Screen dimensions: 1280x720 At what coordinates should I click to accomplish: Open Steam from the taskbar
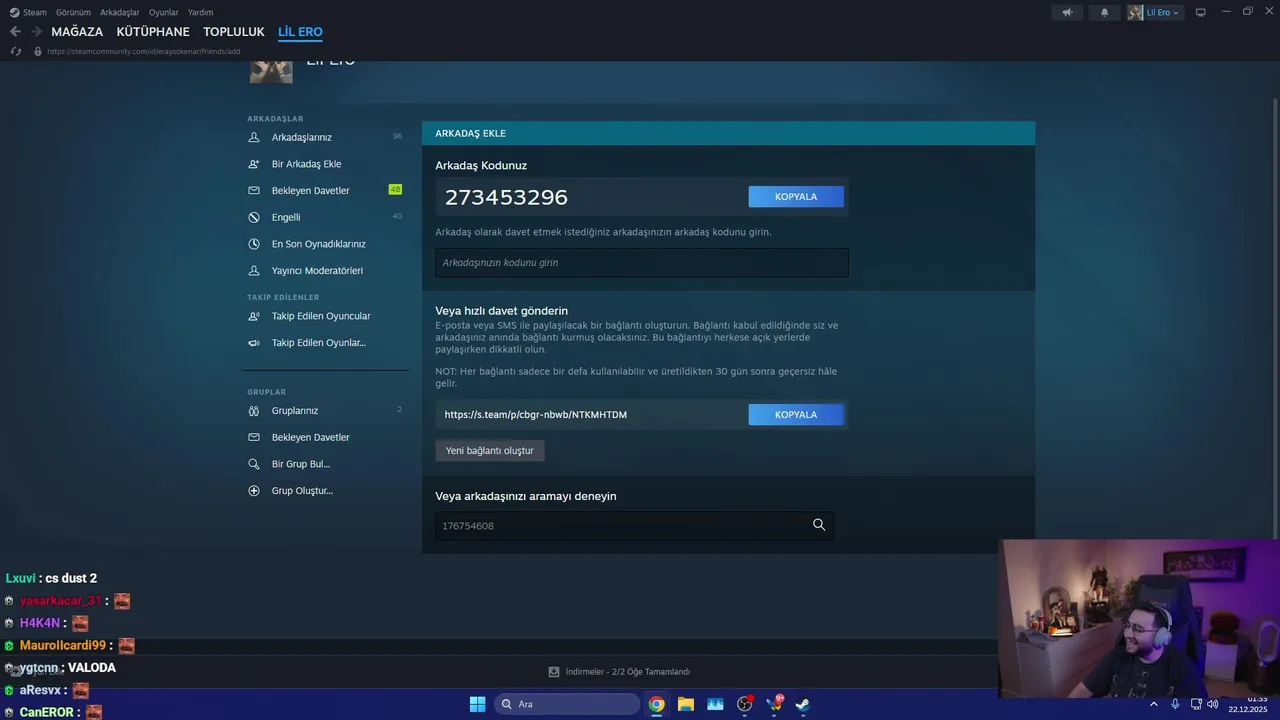pyautogui.click(x=802, y=704)
